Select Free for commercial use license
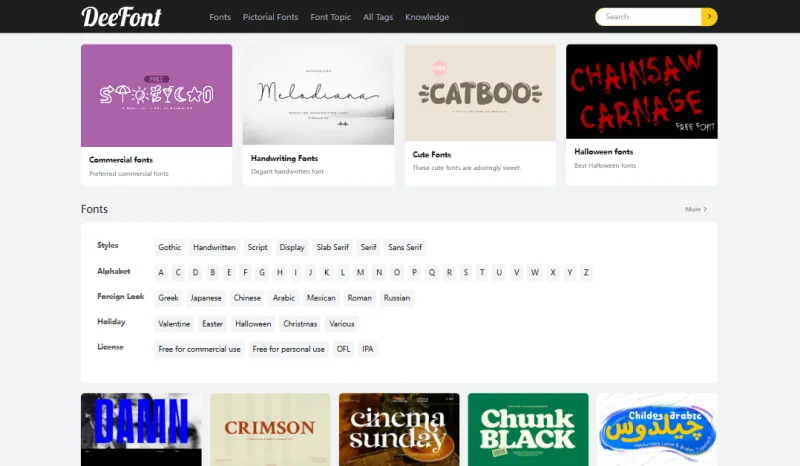Screen dimensions: 800x466 199,349
